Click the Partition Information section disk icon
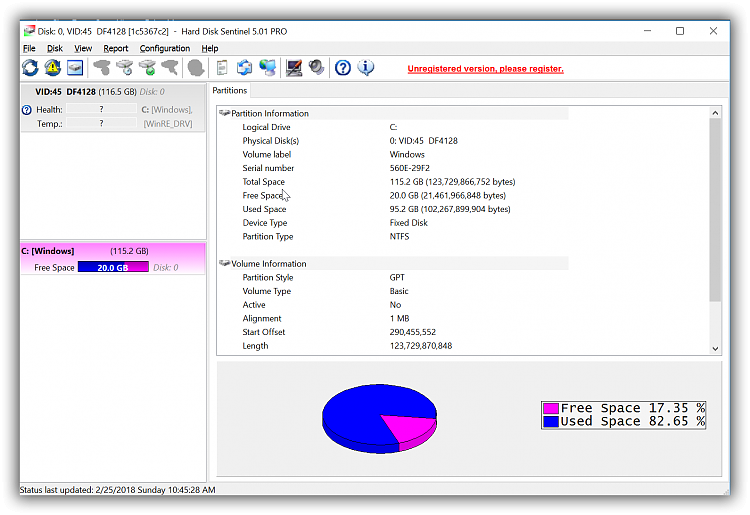750x515 pixels. [x=224, y=113]
